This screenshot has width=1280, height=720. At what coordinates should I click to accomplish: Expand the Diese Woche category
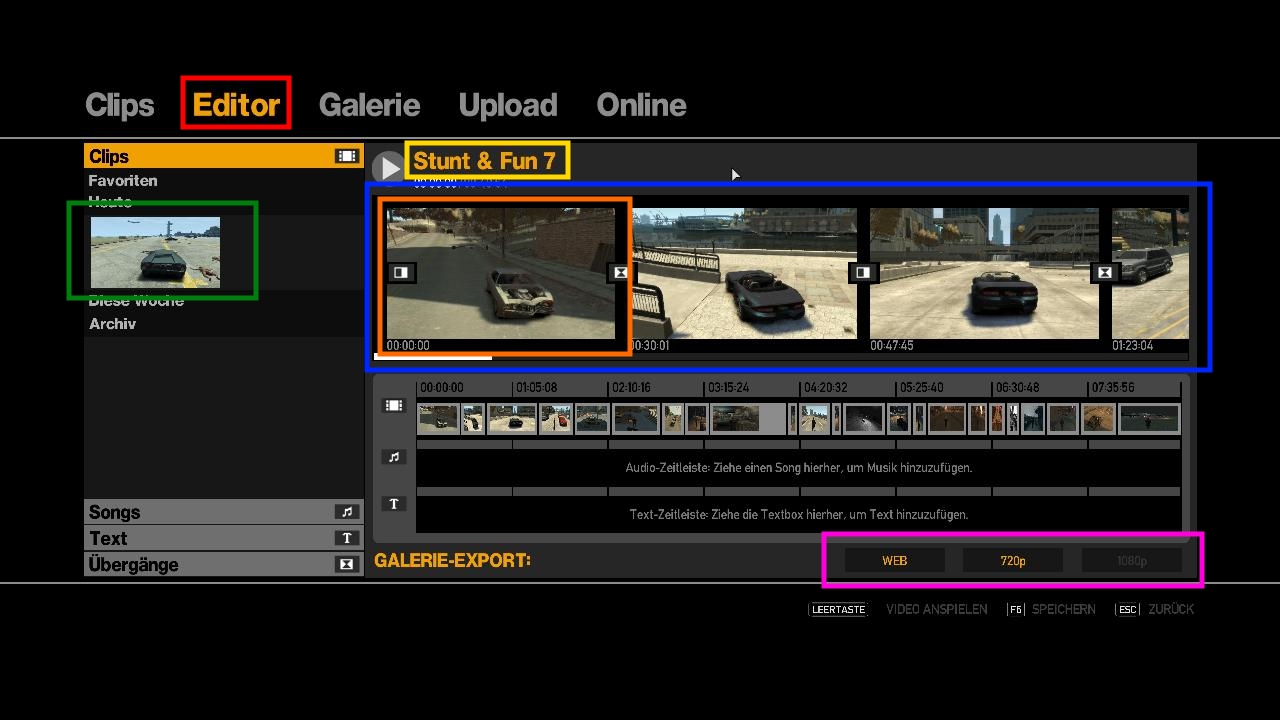point(136,300)
